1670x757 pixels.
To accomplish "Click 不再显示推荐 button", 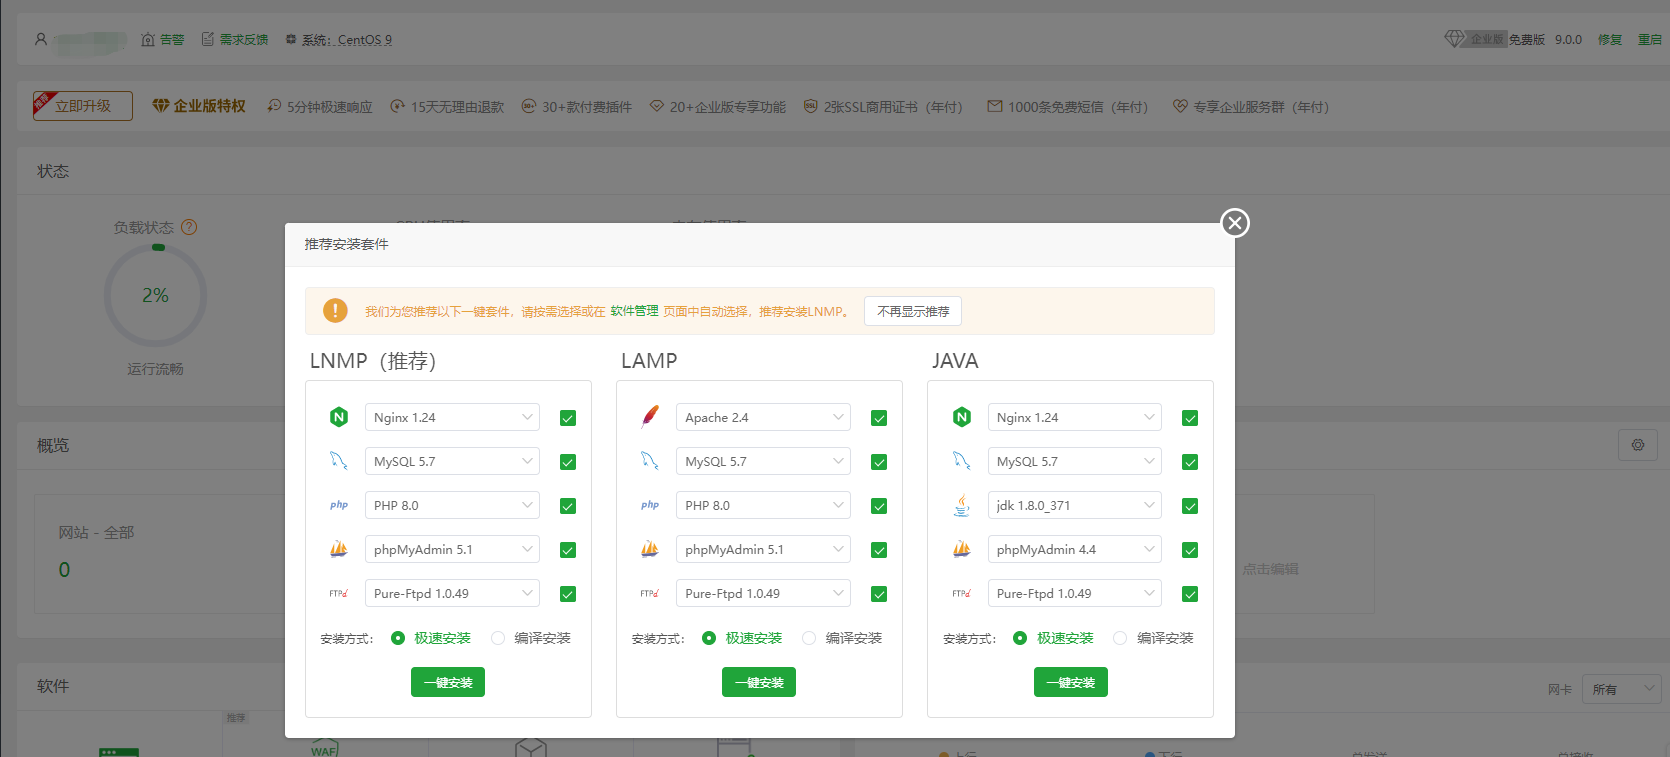I will (x=913, y=311).
